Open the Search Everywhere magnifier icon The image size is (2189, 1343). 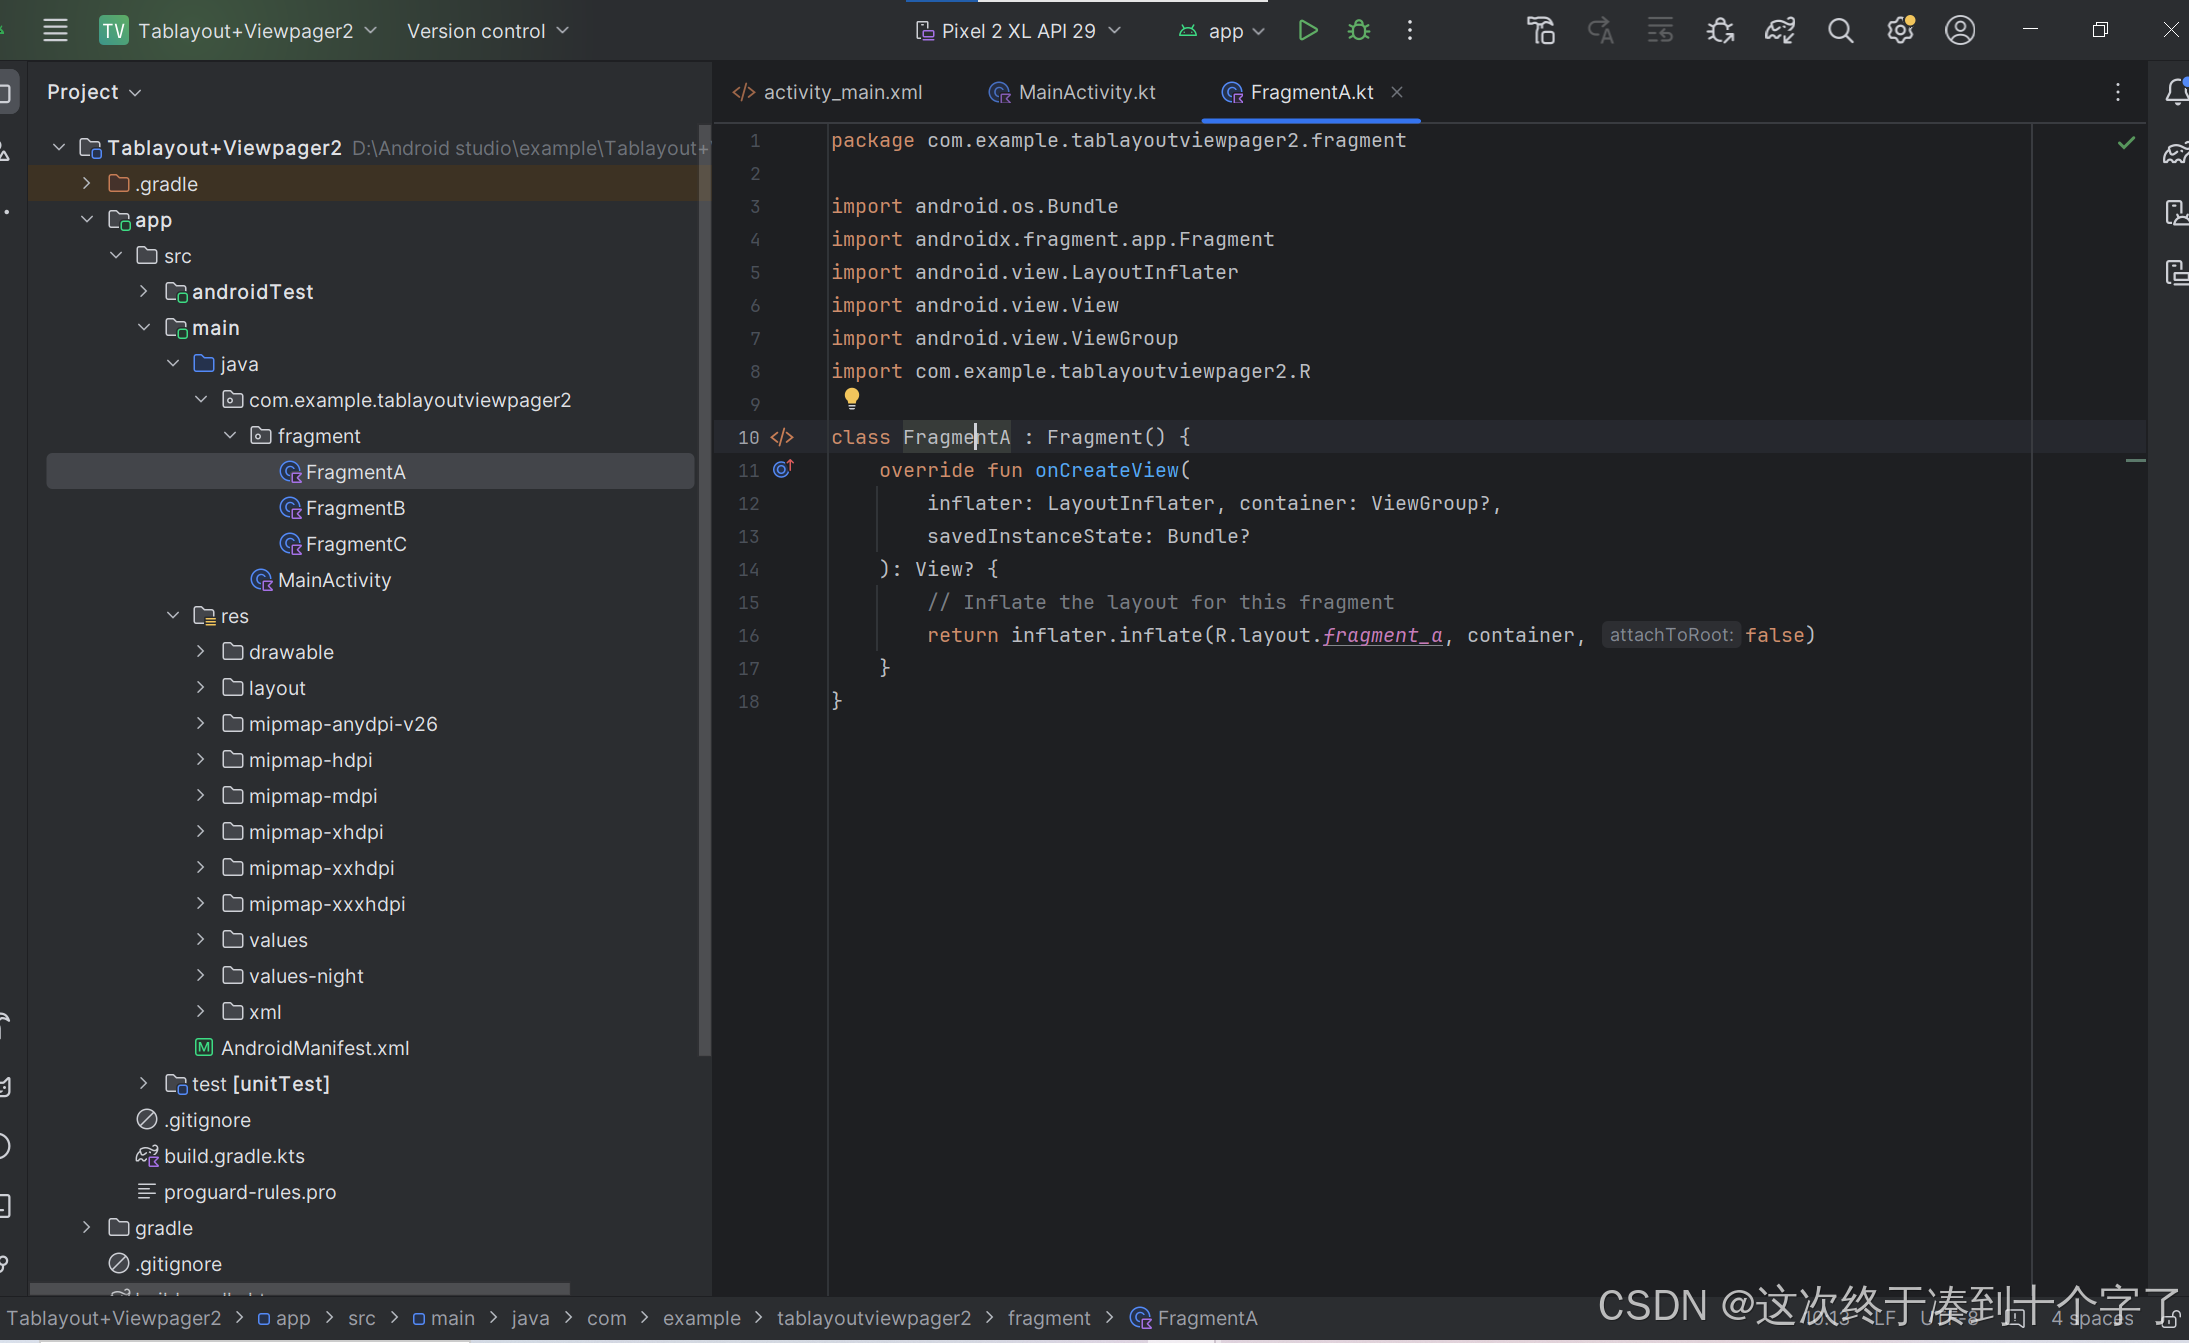tap(1840, 31)
